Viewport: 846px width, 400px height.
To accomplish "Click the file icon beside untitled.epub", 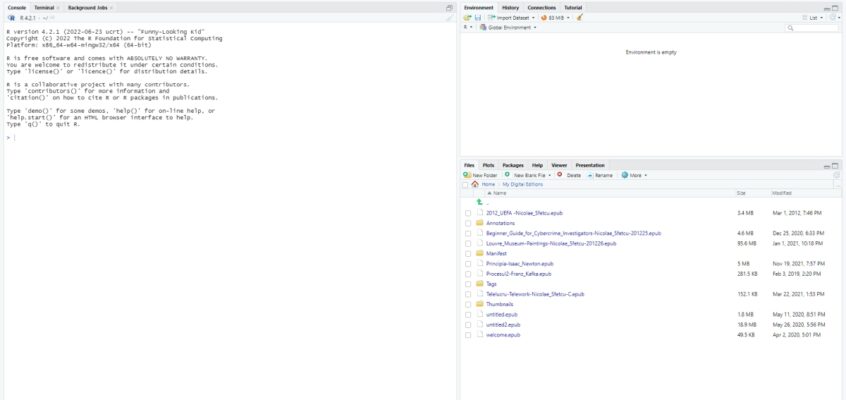I will click(479, 314).
